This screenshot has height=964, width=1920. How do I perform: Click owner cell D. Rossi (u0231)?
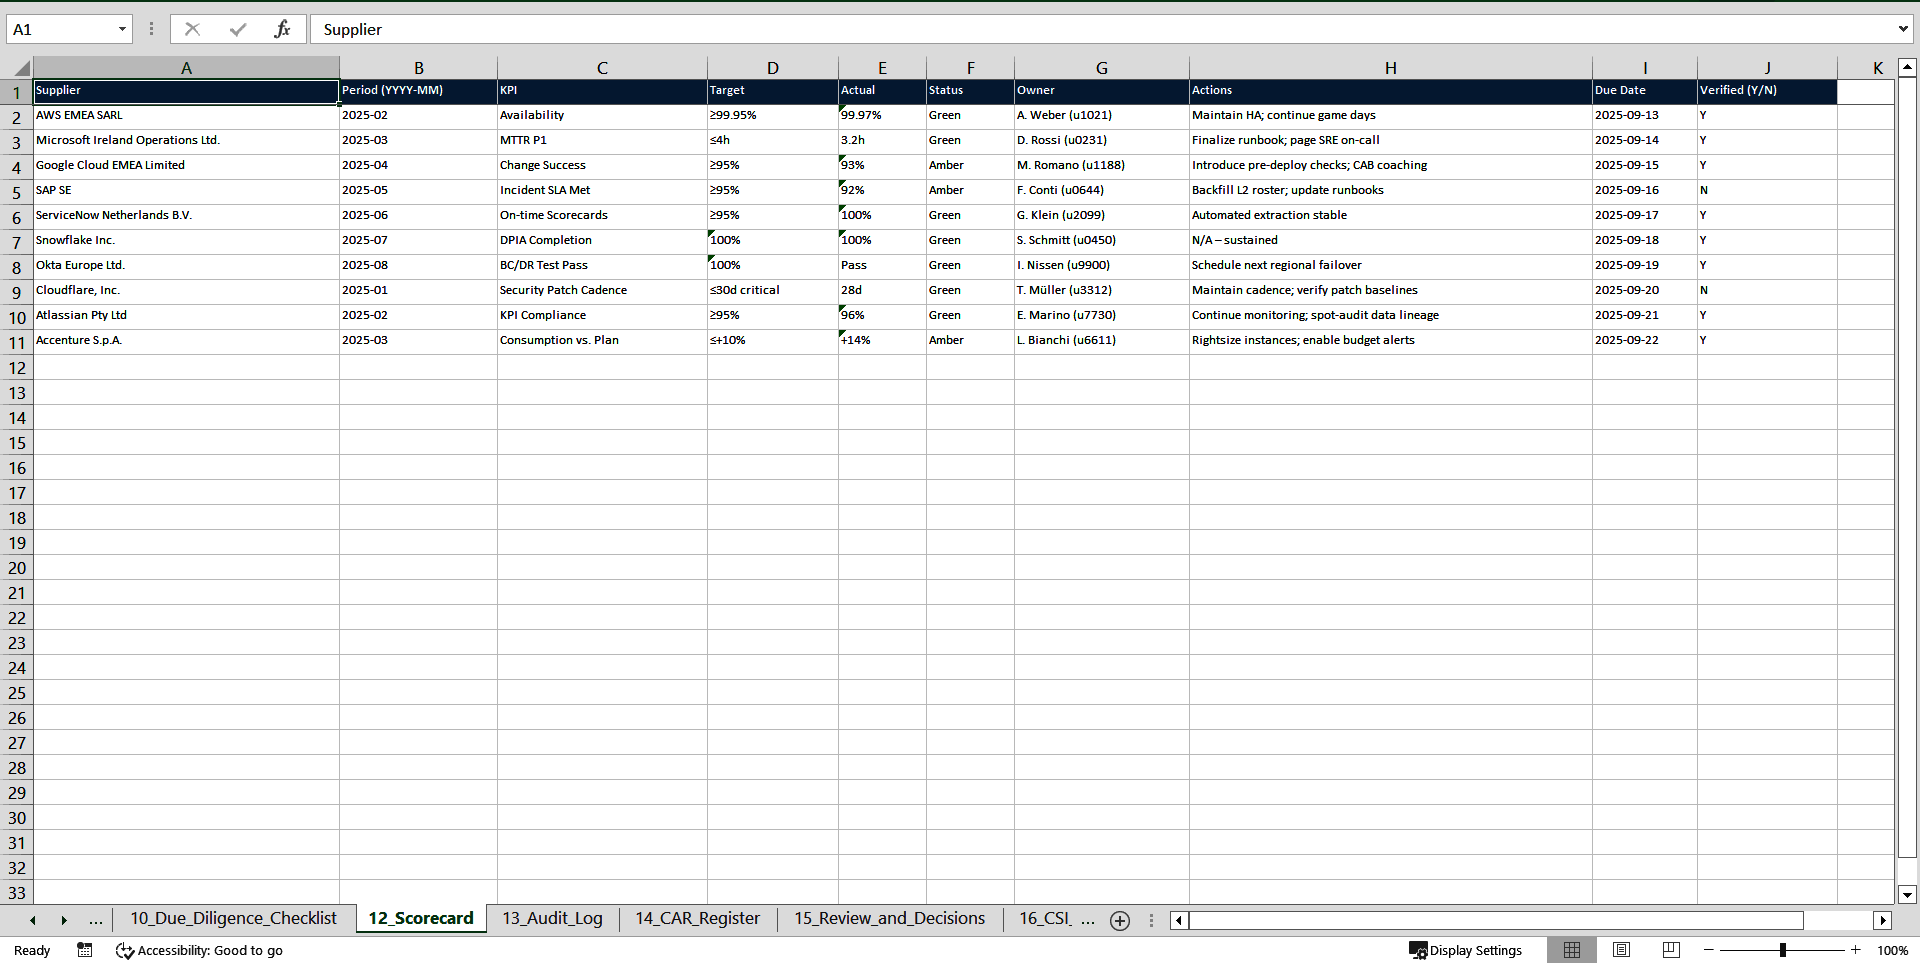[x=1101, y=141]
